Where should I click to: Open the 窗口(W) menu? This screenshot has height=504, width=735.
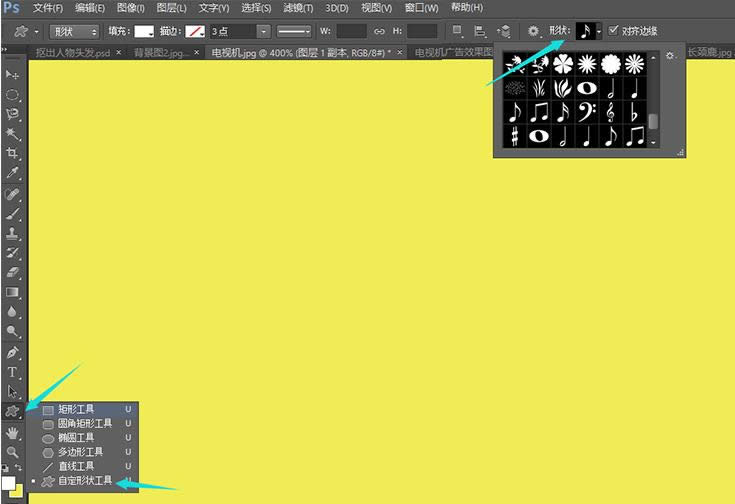coord(421,8)
